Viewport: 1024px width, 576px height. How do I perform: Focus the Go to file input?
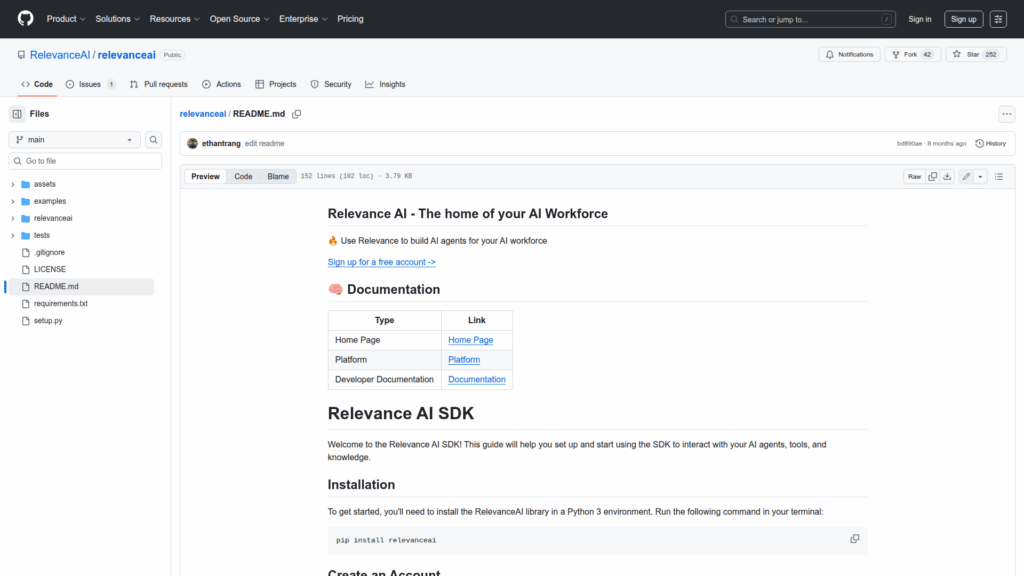pos(85,161)
